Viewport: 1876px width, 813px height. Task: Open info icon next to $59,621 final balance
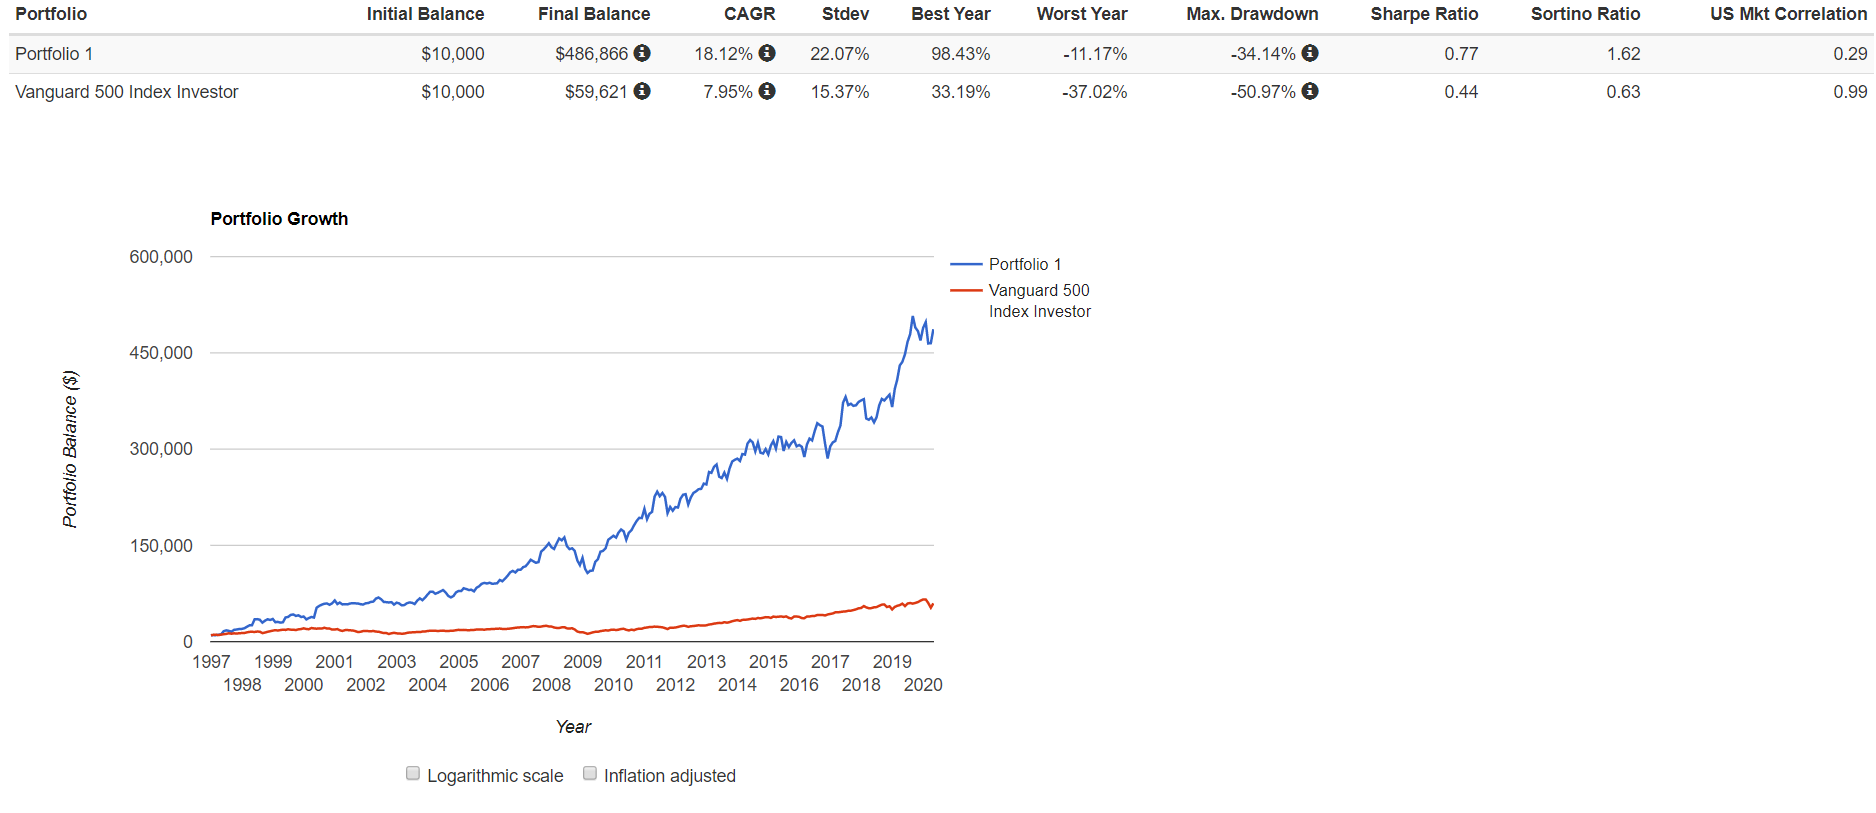pyautogui.click(x=642, y=91)
